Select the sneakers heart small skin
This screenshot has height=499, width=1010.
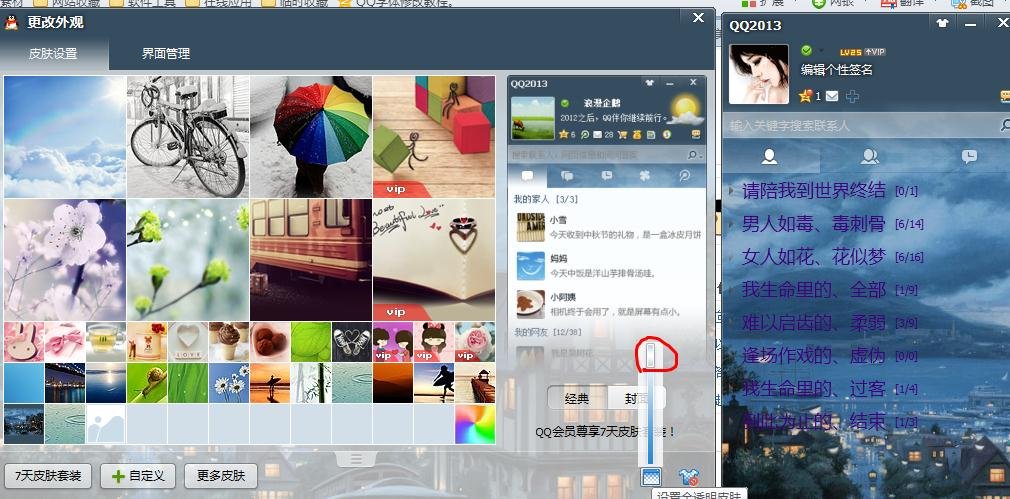coord(352,342)
